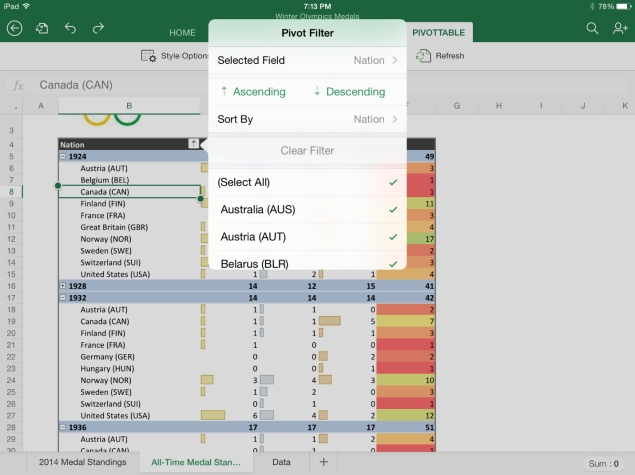Click the Refresh pivot table icon
Viewport: 635px width, 475px height.
(x=441, y=56)
